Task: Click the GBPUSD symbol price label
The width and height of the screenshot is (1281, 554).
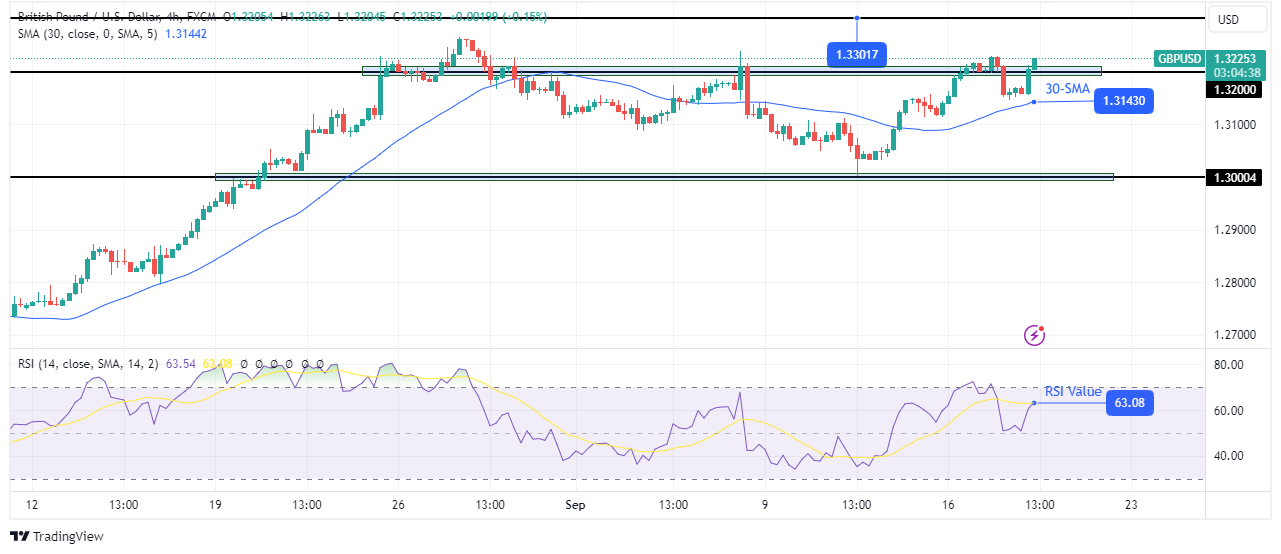Action: pyautogui.click(x=1178, y=59)
